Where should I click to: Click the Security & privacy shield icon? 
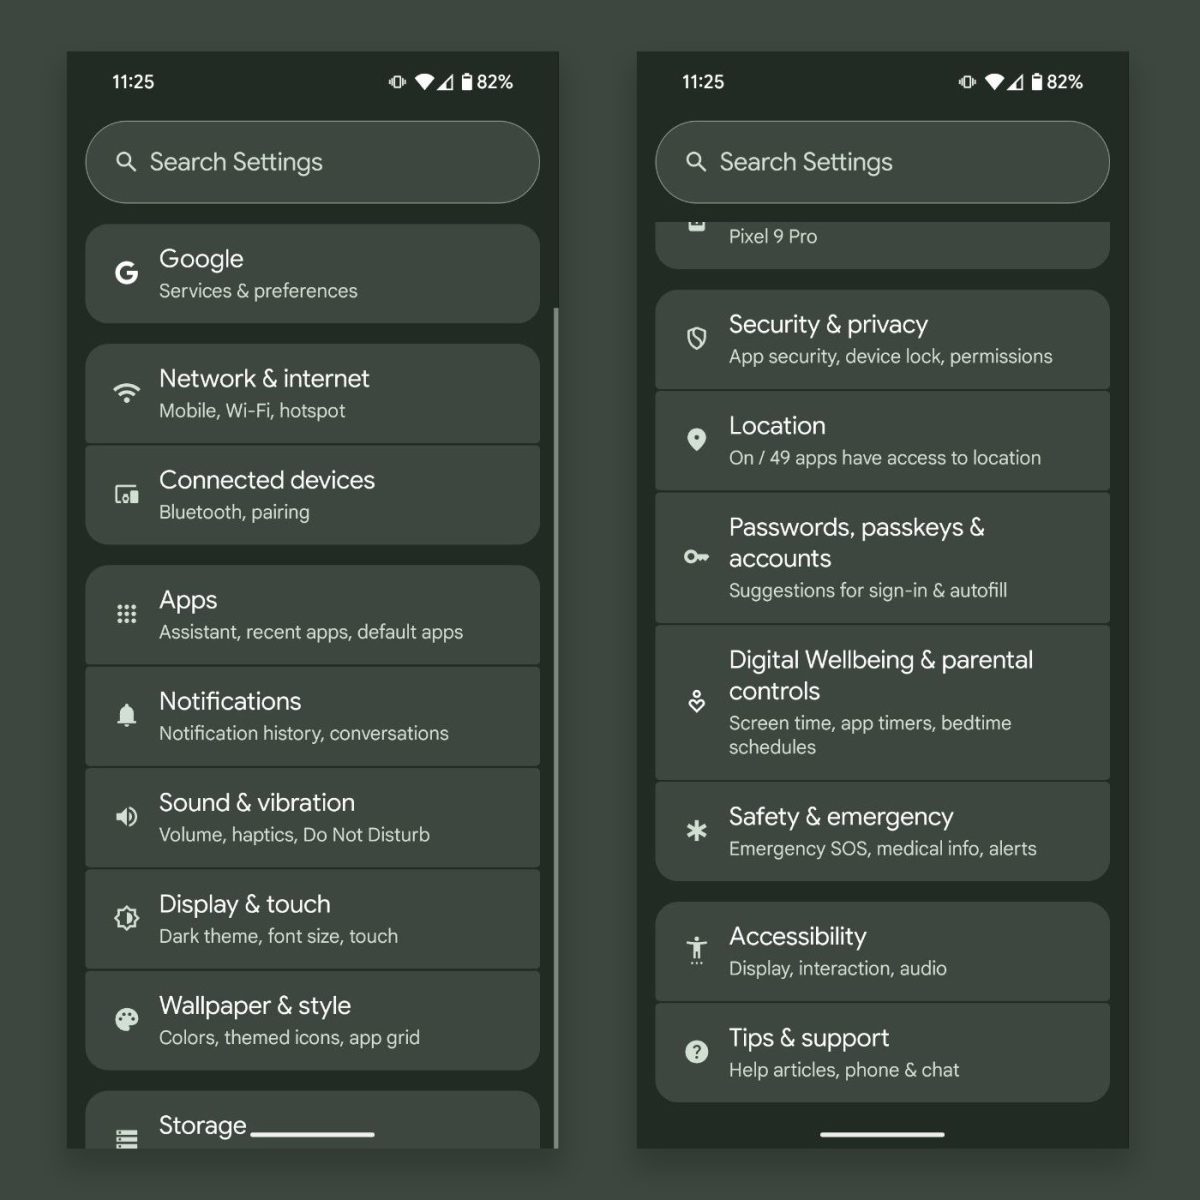pyautogui.click(x=696, y=339)
